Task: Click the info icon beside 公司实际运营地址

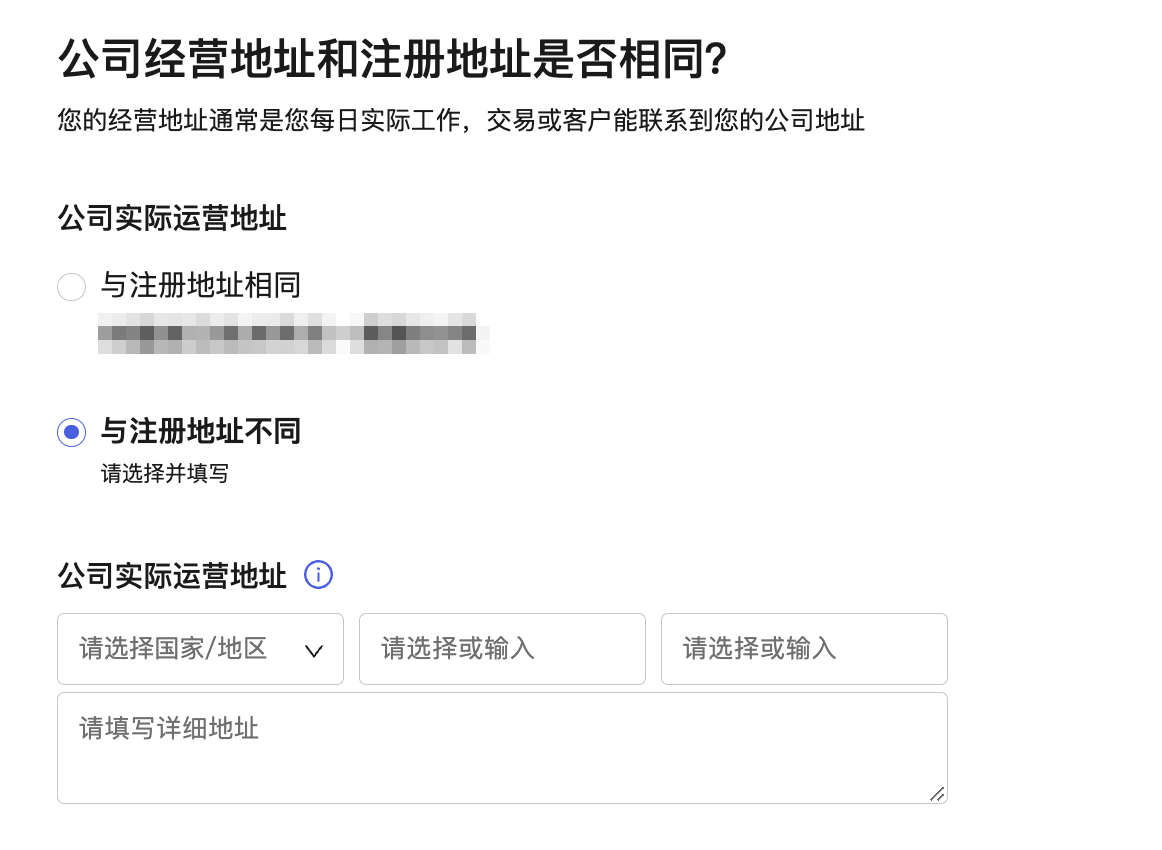Action: pyautogui.click(x=318, y=575)
